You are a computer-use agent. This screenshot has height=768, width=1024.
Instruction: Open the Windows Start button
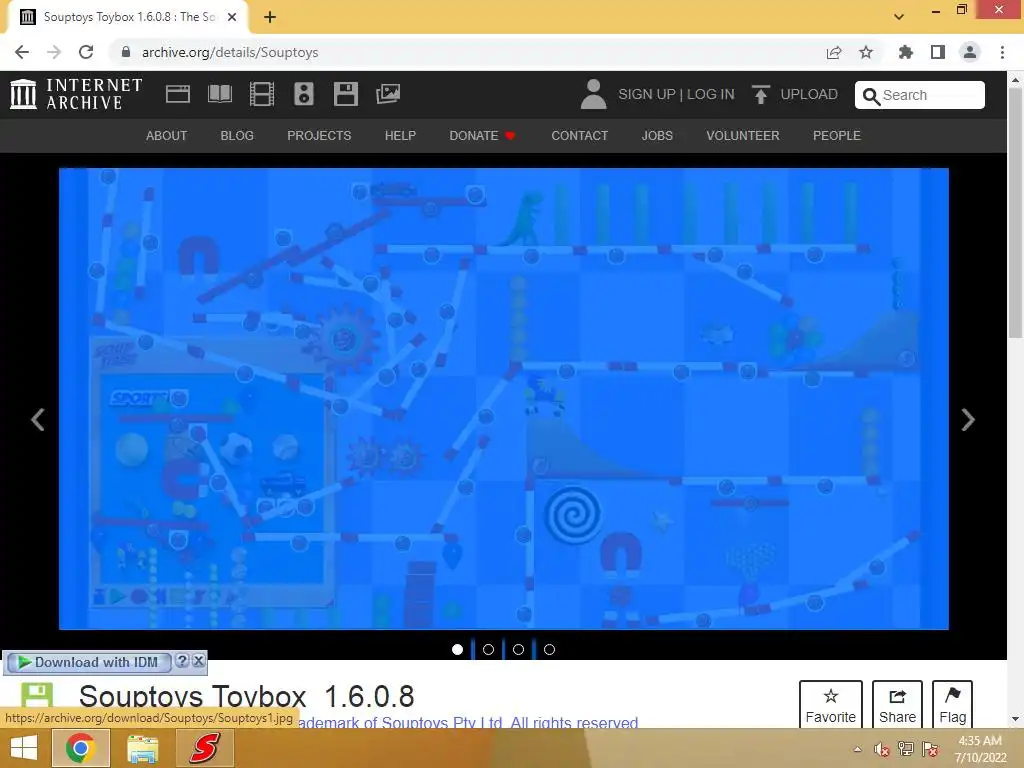[x=24, y=748]
